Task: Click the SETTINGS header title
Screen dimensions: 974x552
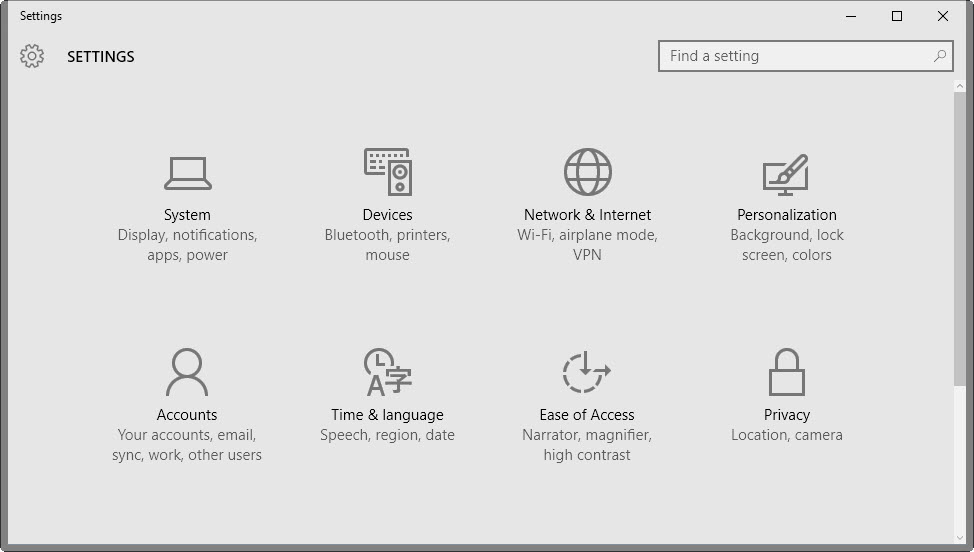Action: pos(101,57)
